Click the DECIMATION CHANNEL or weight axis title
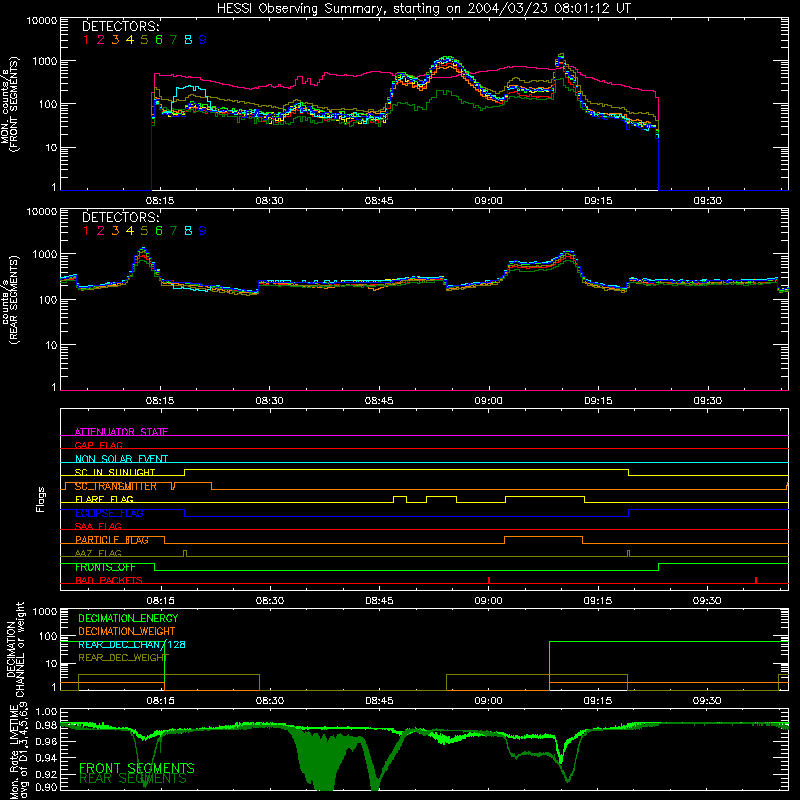Image resolution: width=800 pixels, height=800 pixels. tap(15, 649)
